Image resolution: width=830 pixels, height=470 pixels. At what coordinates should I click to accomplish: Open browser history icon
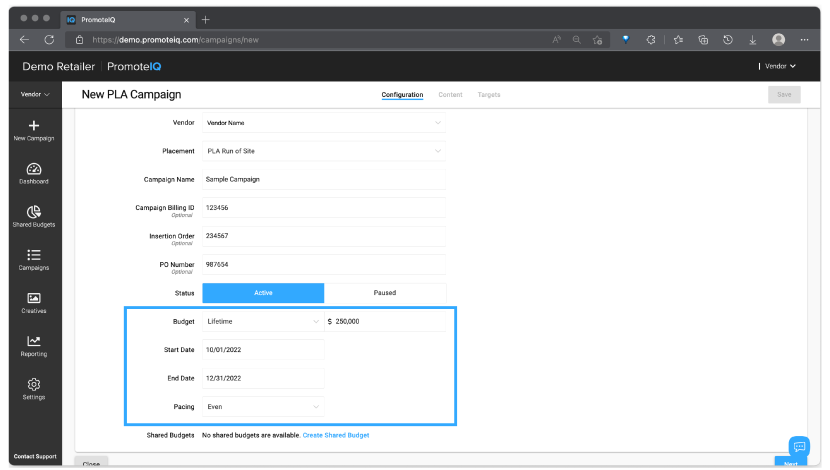[728, 40]
